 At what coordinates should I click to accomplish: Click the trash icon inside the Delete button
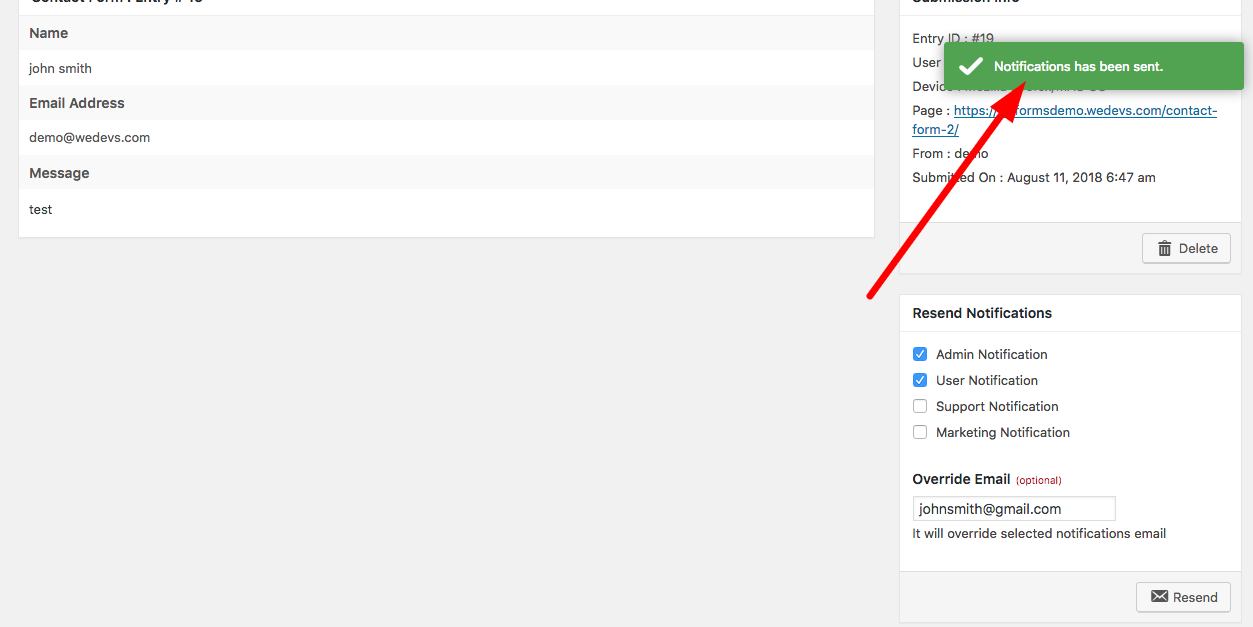(x=1165, y=248)
